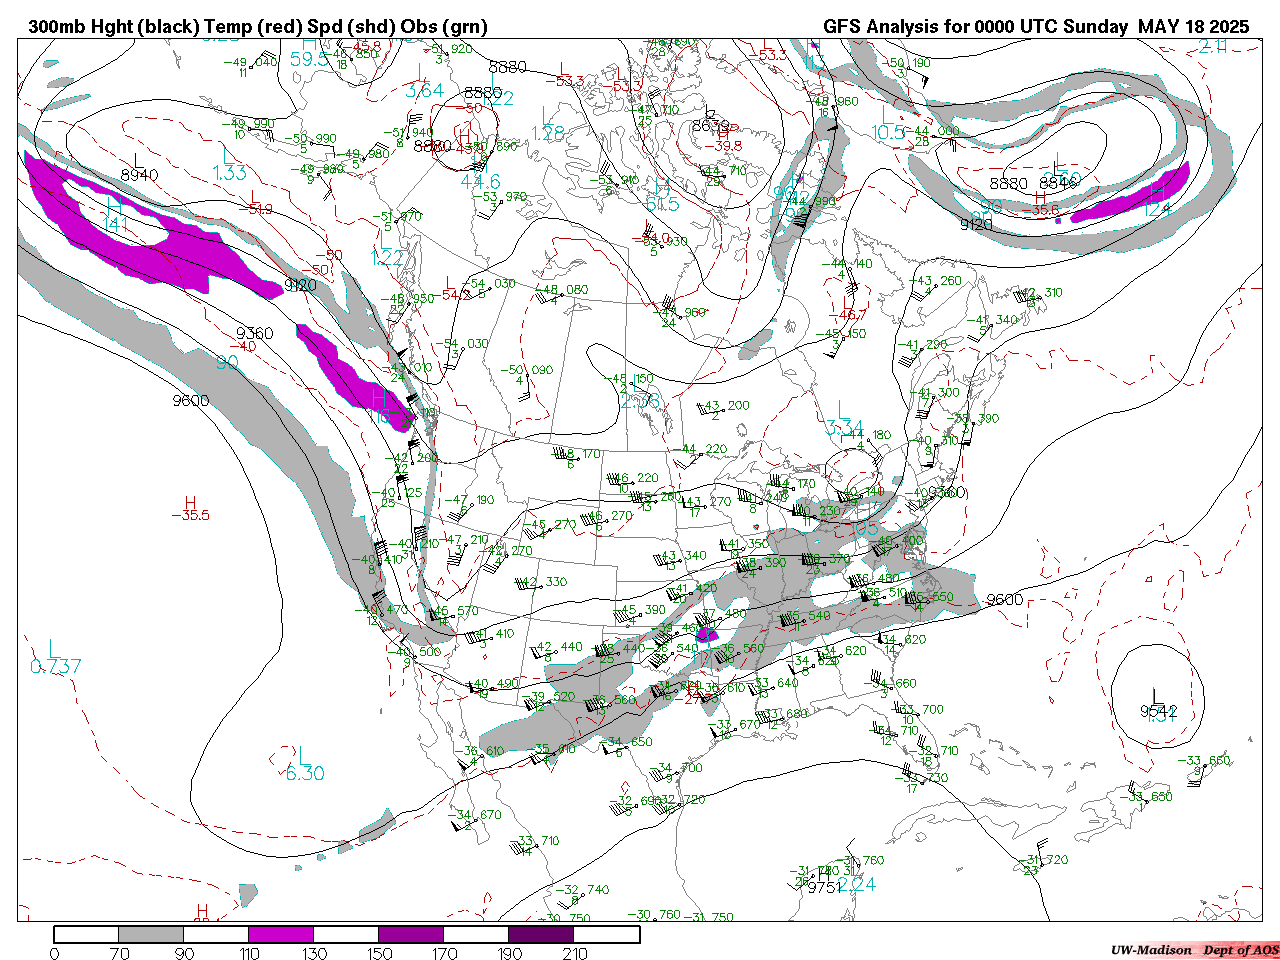Click the cyan 141 wind maximum value
Screen dimensions: 1280x960
point(116,224)
